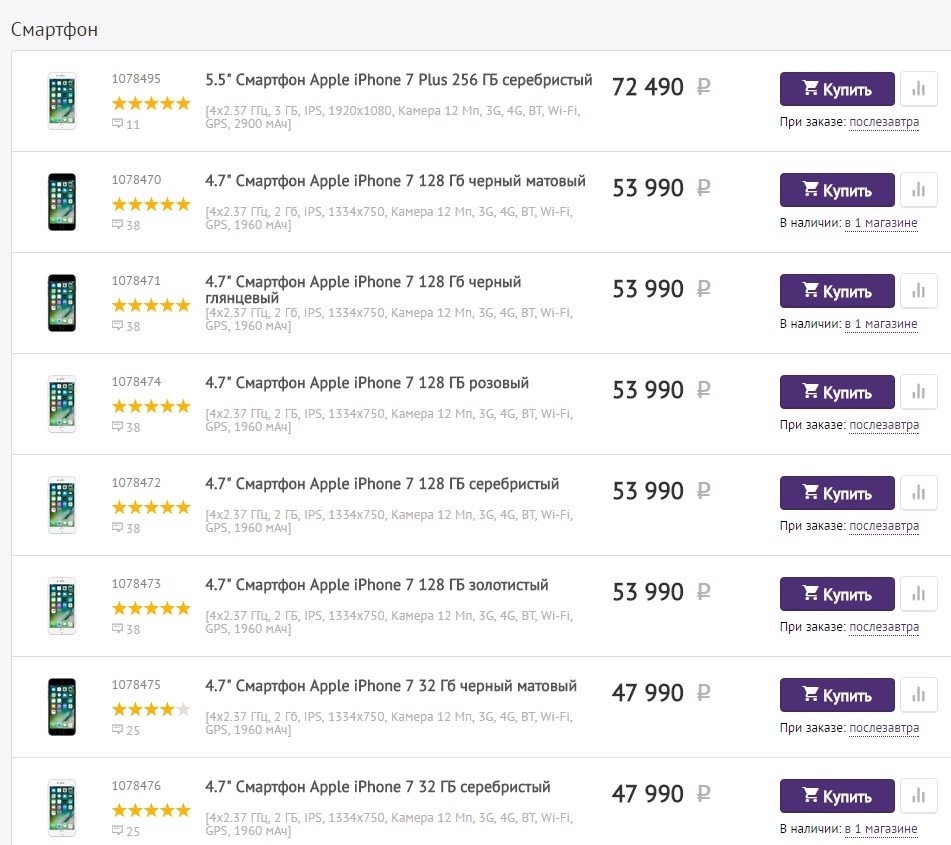951x845 pixels.
Task: Open 'в 1 магазине' availability for black matte 128 Гб
Action: [880, 223]
